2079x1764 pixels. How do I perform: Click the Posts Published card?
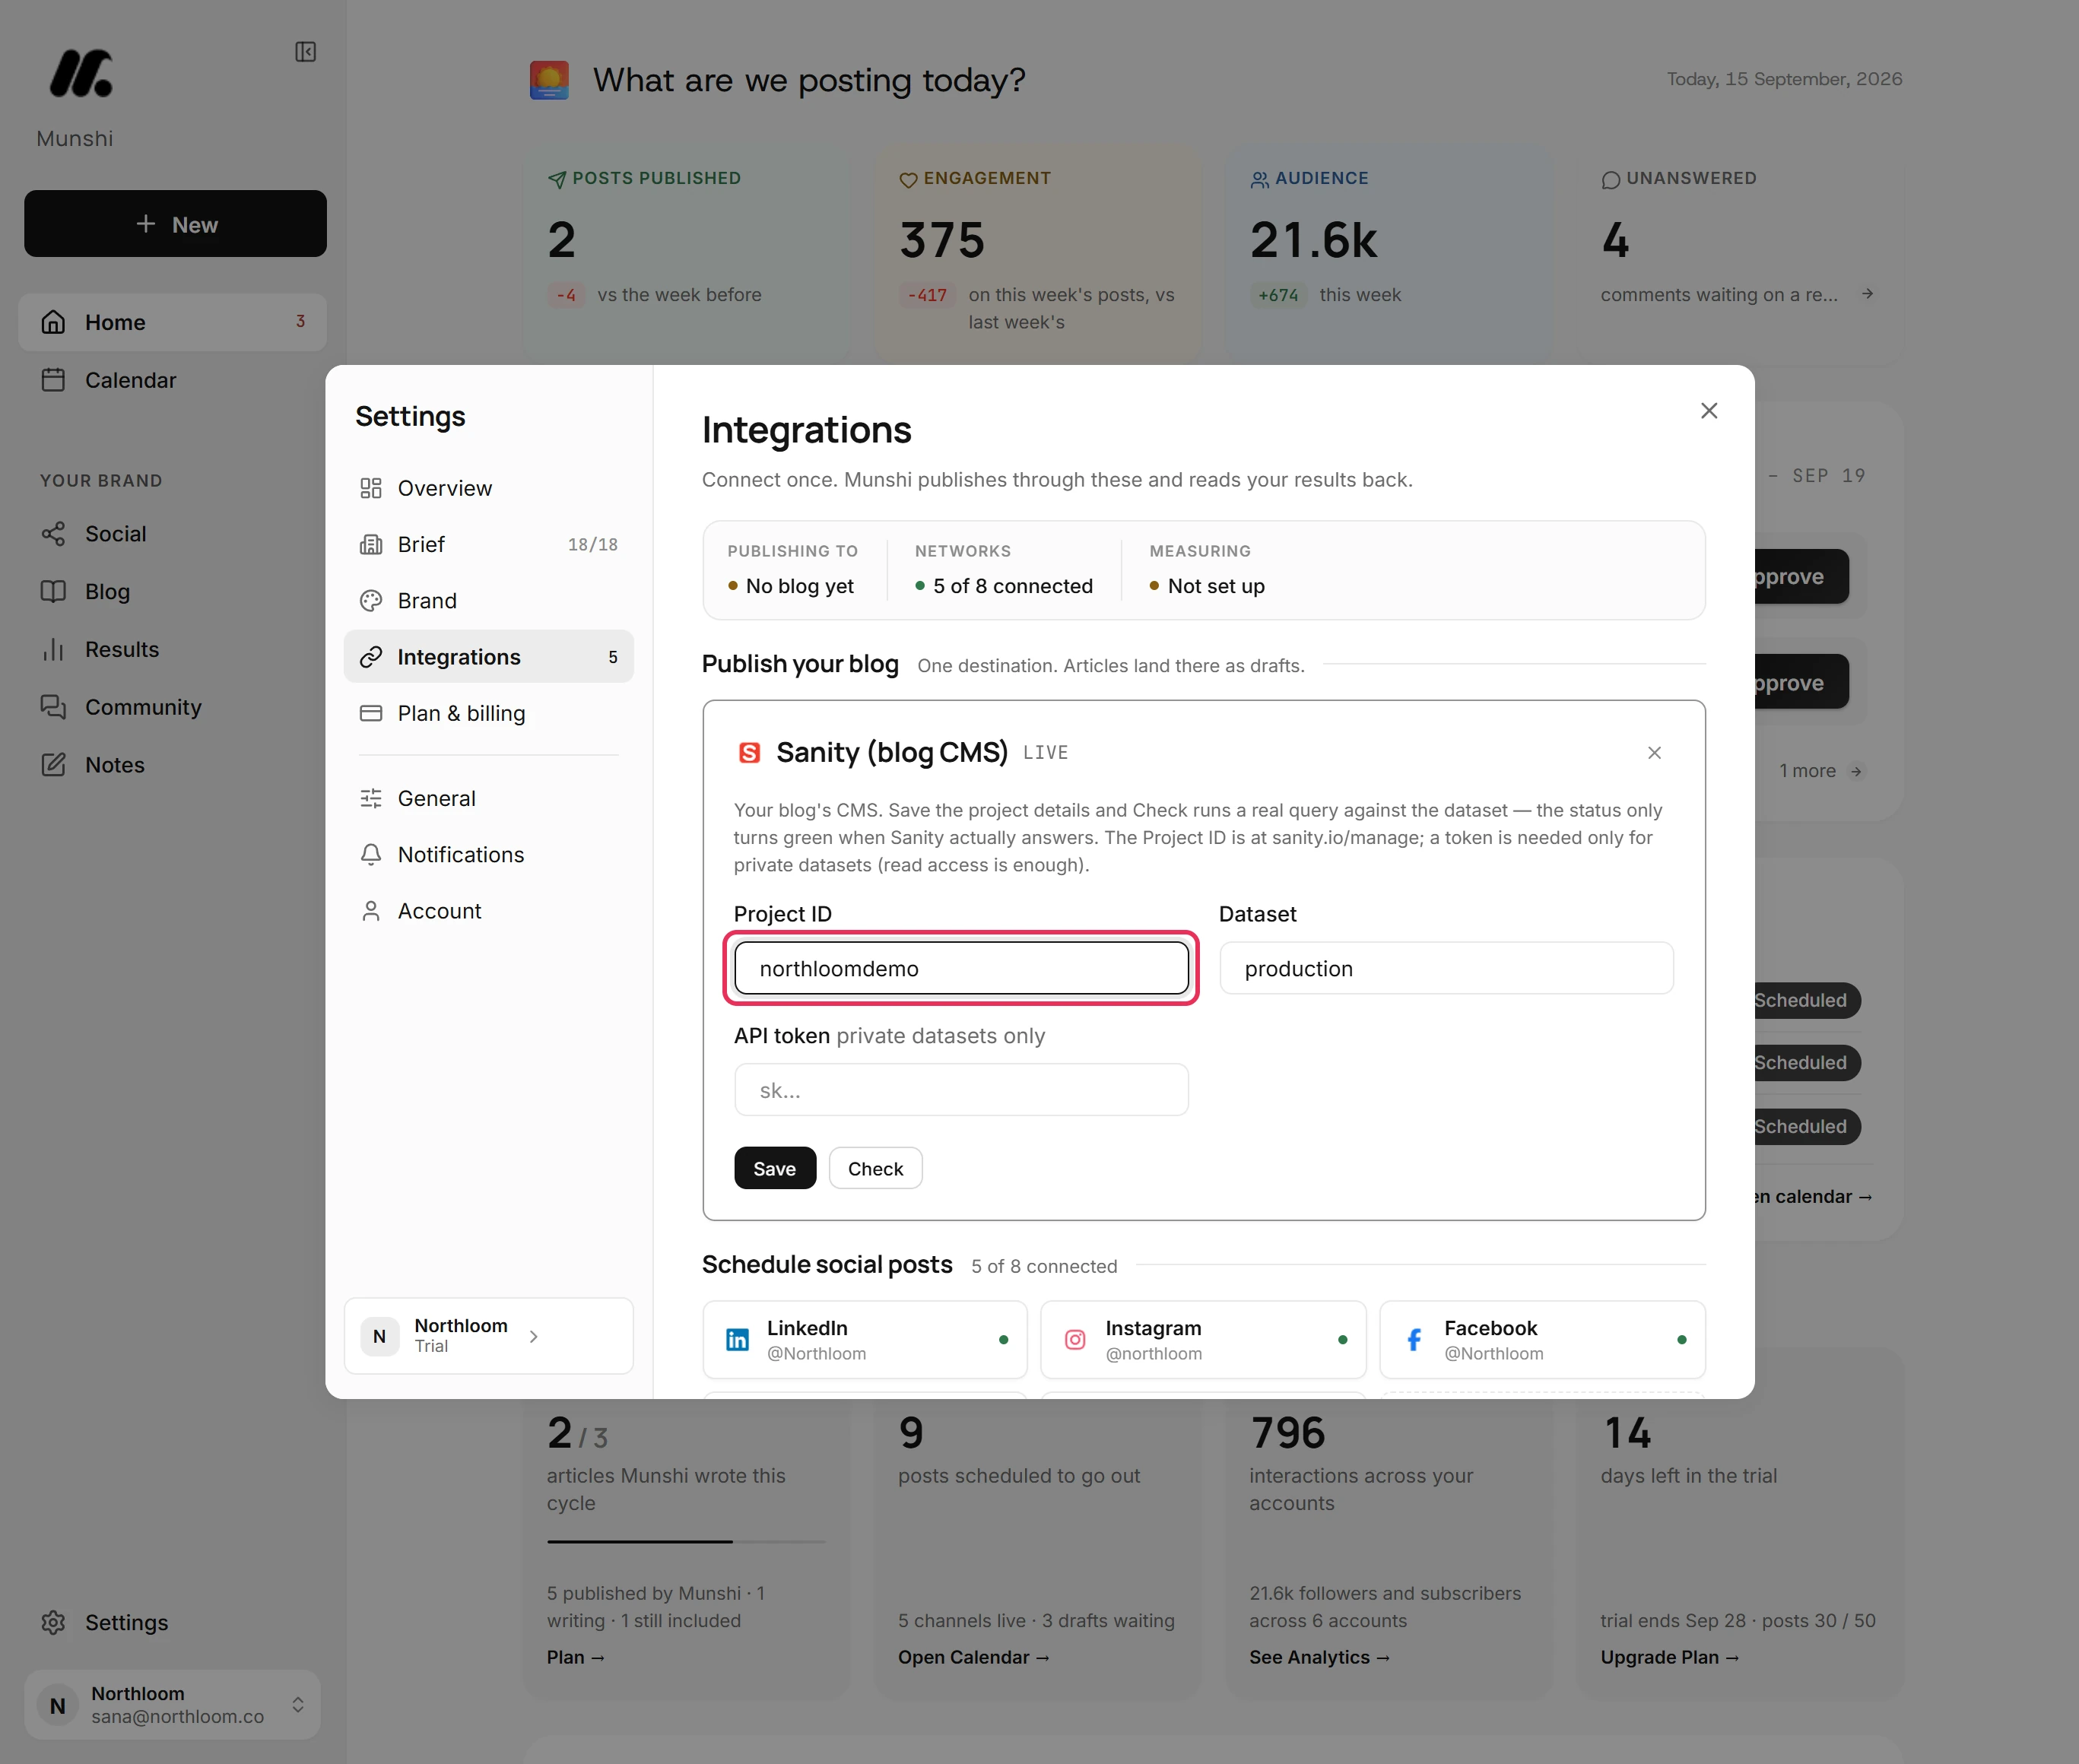tap(686, 255)
